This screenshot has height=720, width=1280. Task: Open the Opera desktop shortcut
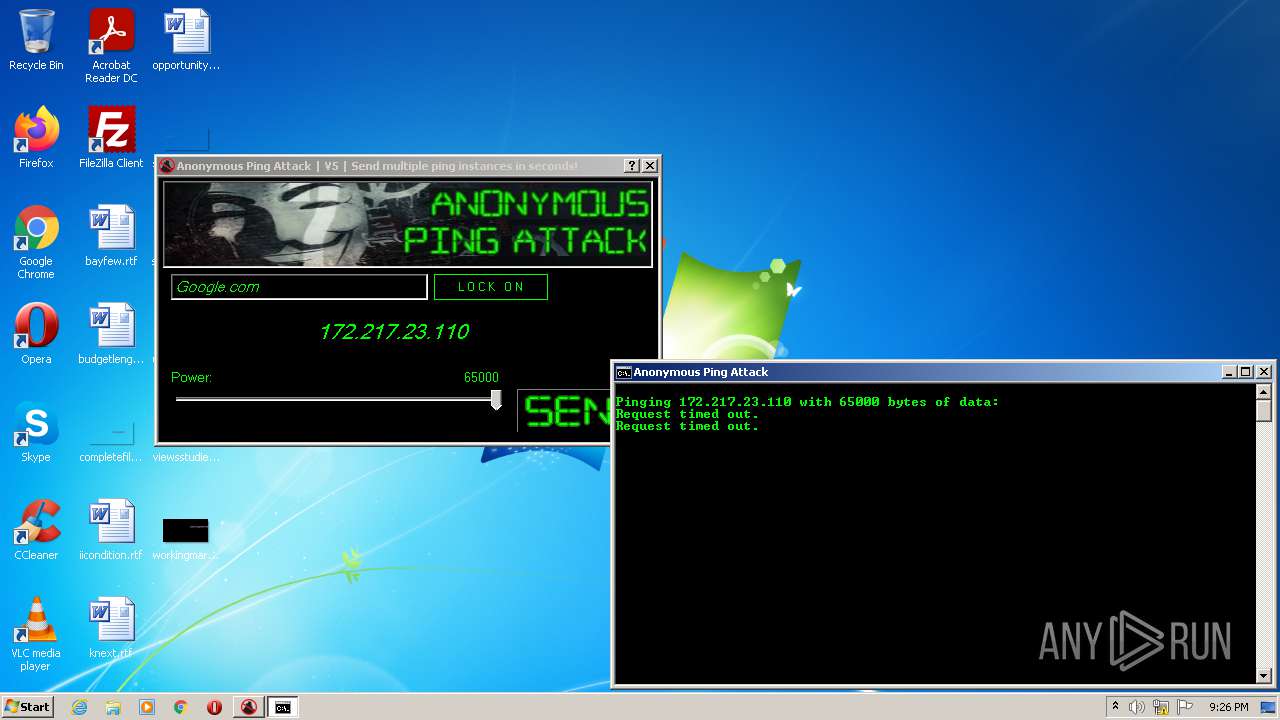(x=36, y=334)
